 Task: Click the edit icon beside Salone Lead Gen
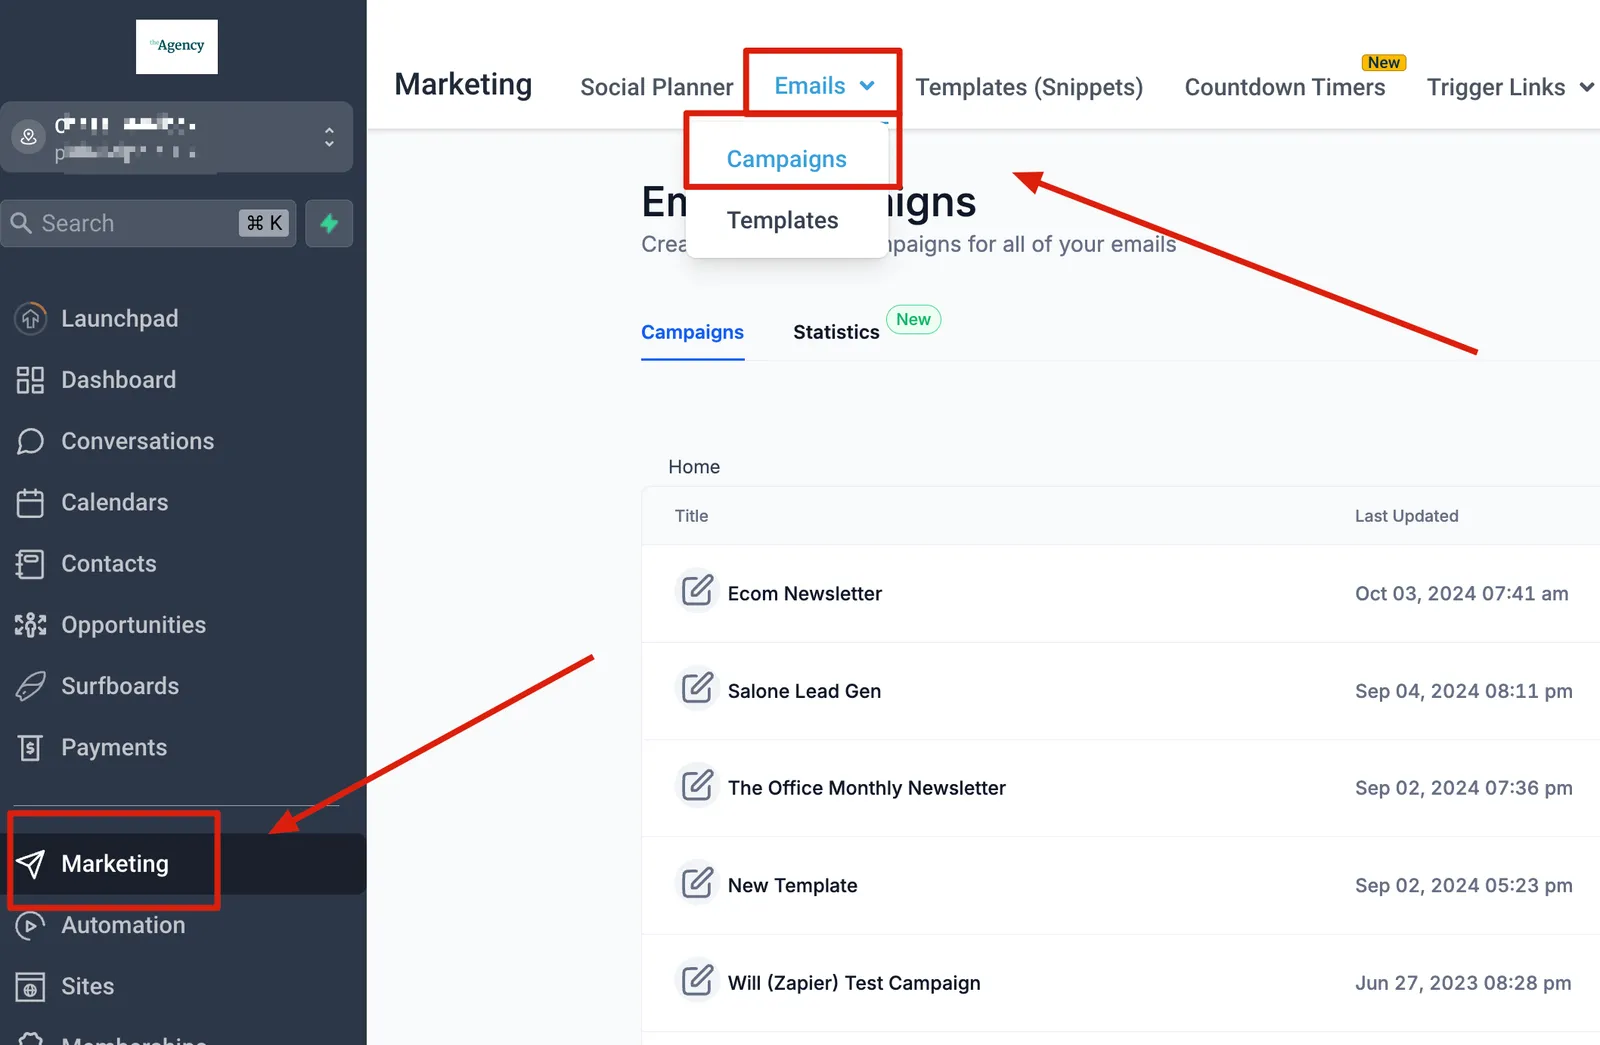[697, 688]
